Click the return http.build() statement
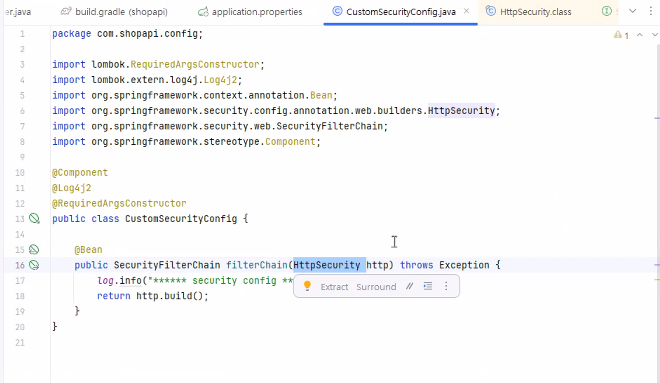660x383 pixels. point(153,296)
